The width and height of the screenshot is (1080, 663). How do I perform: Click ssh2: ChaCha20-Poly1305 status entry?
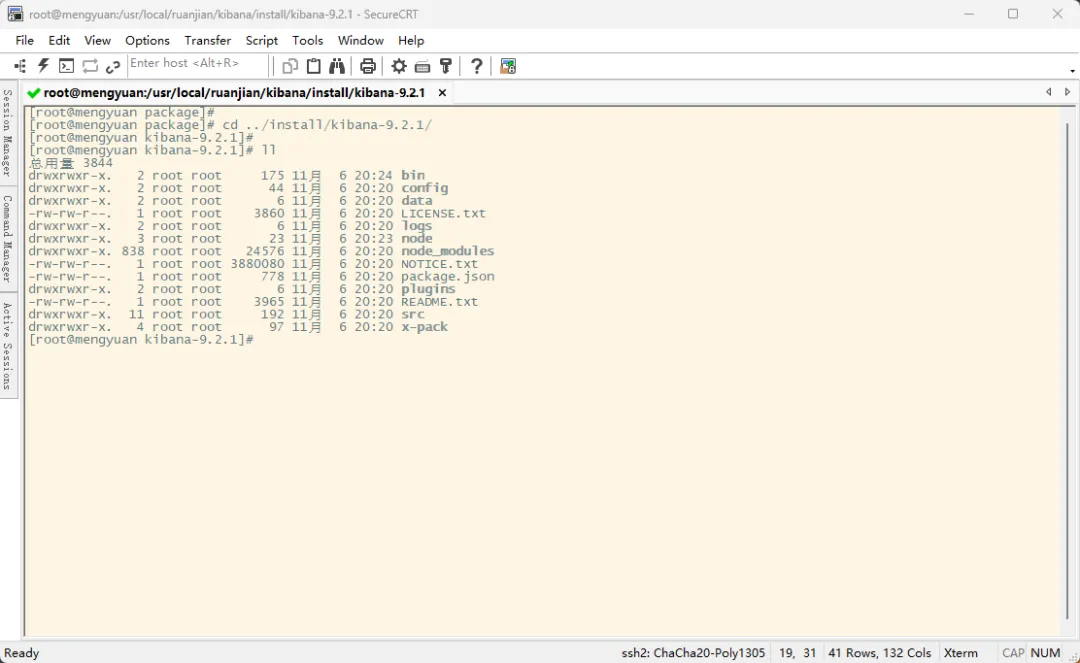(x=693, y=653)
